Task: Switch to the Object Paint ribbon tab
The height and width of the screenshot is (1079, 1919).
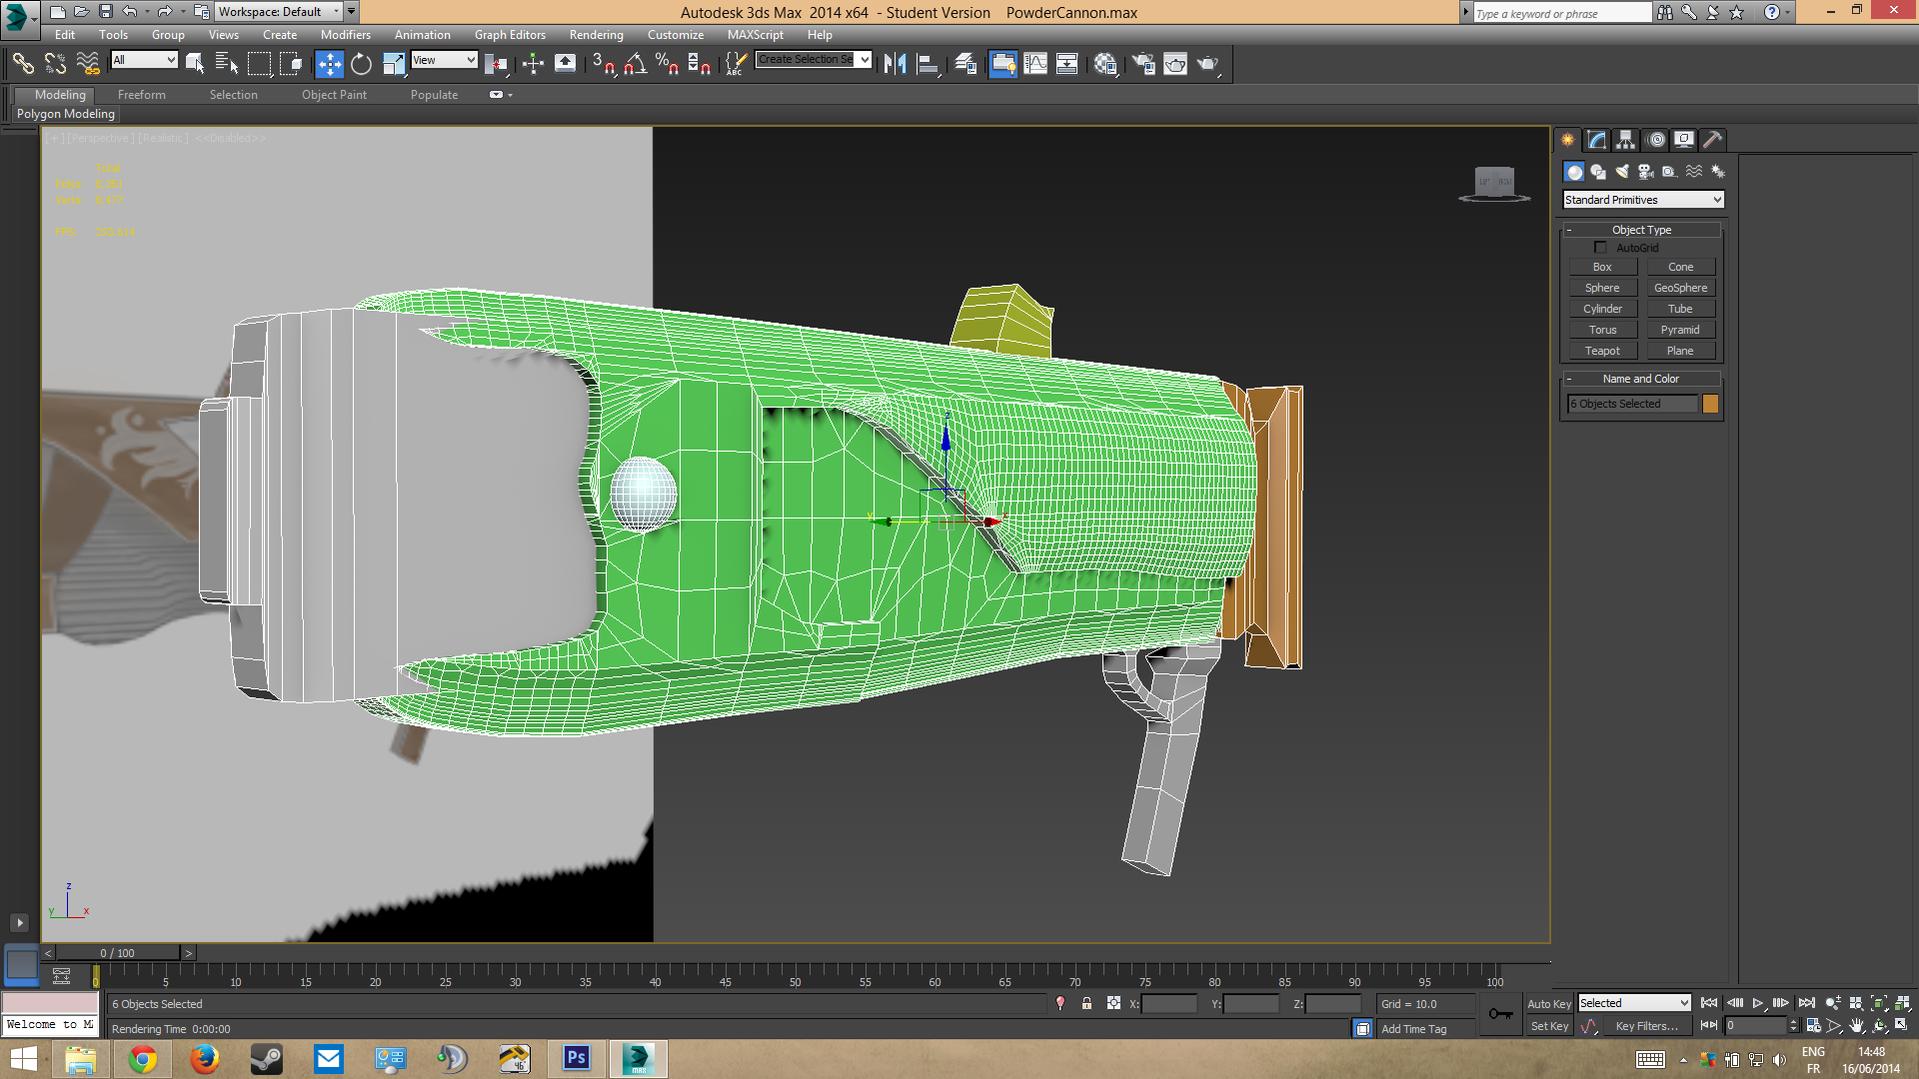Action: [x=334, y=95]
